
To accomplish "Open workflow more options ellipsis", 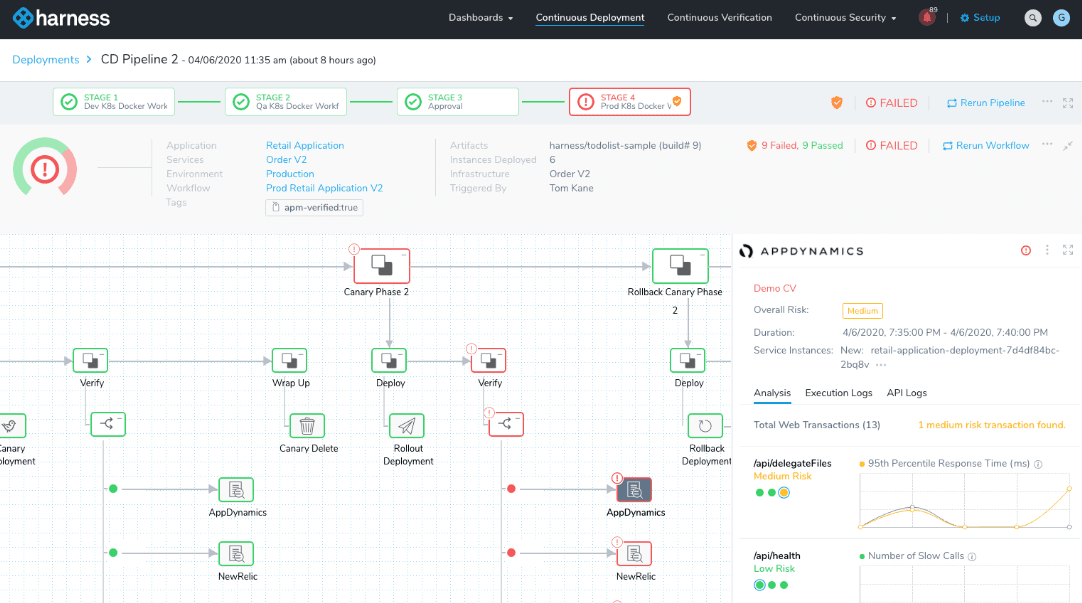I will pos(1047,144).
